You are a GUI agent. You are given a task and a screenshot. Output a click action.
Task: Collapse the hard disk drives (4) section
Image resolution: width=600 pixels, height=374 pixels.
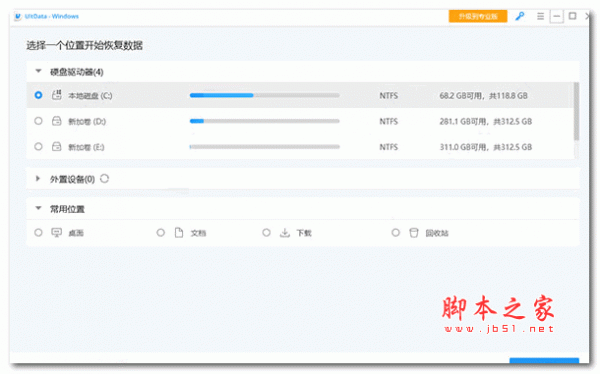click(38, 71)
